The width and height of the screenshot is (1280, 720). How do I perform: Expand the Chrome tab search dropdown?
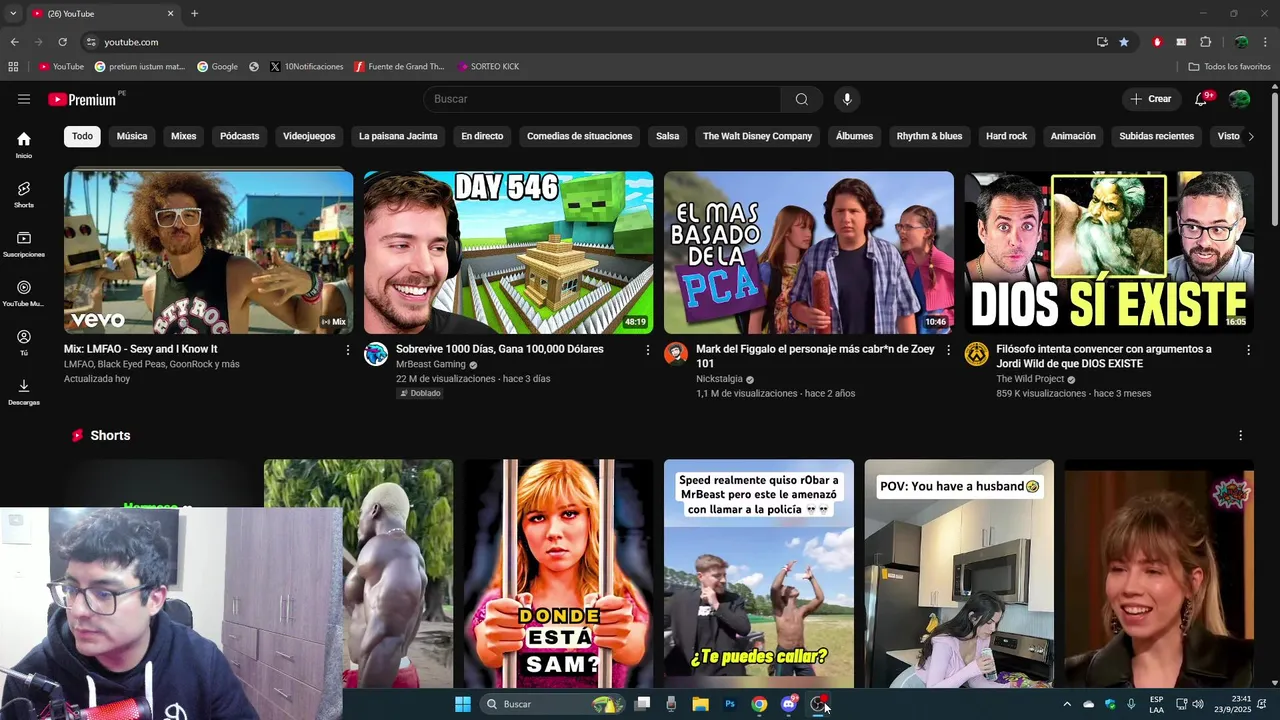tap(13, 13)
